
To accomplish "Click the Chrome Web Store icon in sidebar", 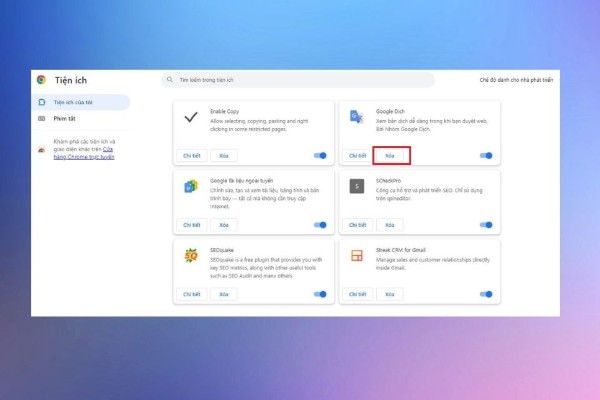I will 41,149.
